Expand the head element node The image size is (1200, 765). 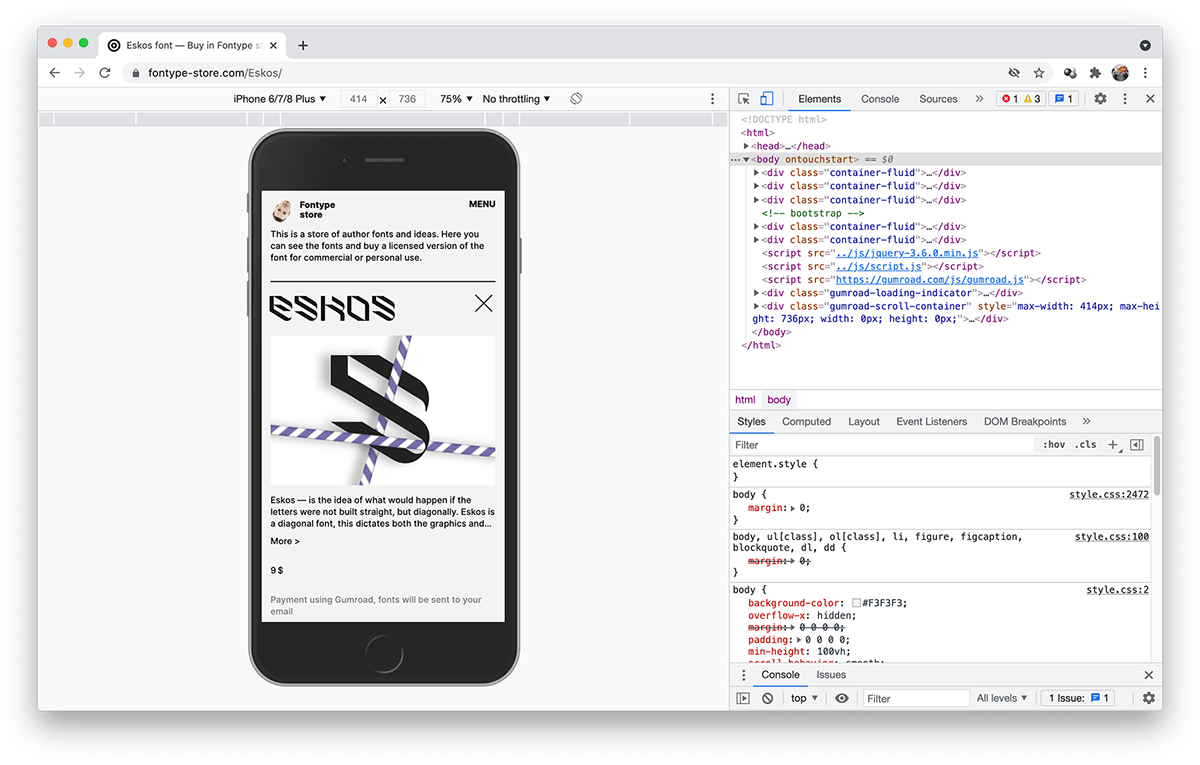tap(746, 146)
